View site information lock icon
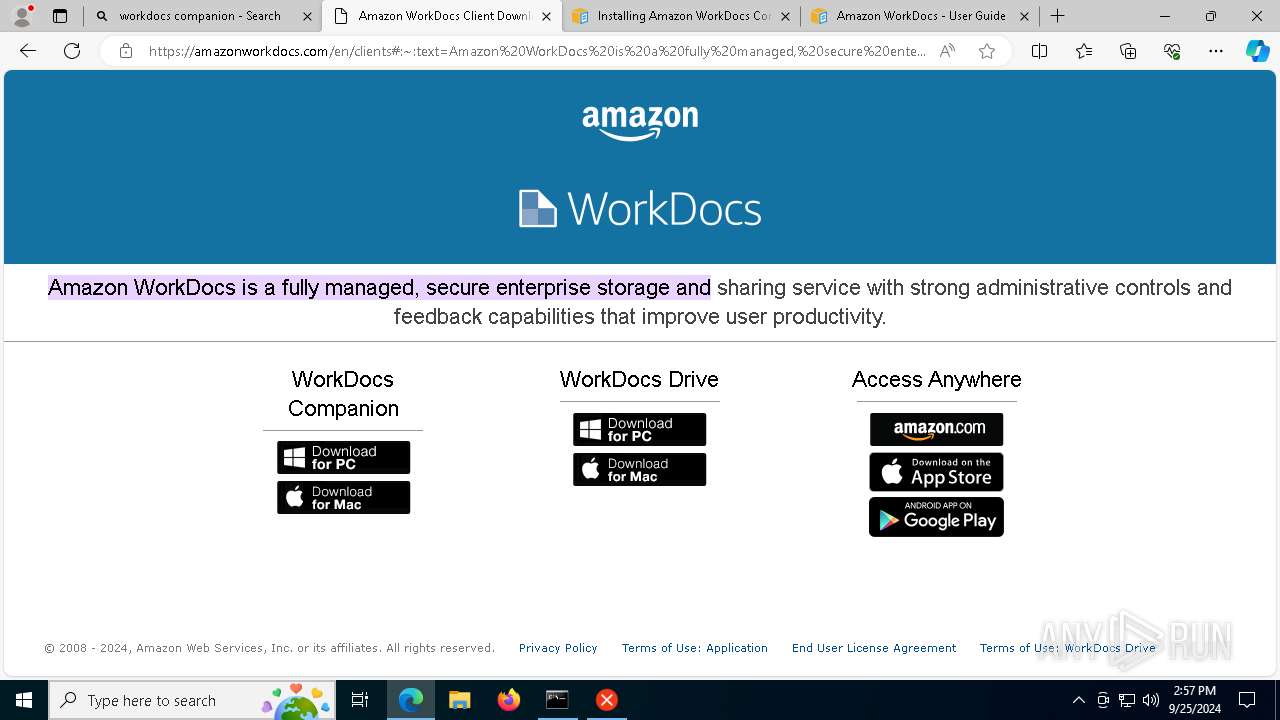 (x=125, y=51)
